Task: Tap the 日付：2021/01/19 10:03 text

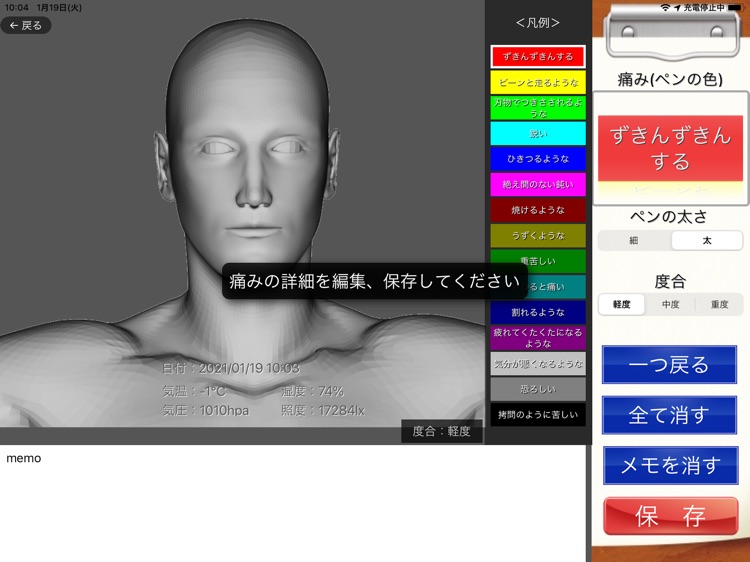Action: (231, 368)
